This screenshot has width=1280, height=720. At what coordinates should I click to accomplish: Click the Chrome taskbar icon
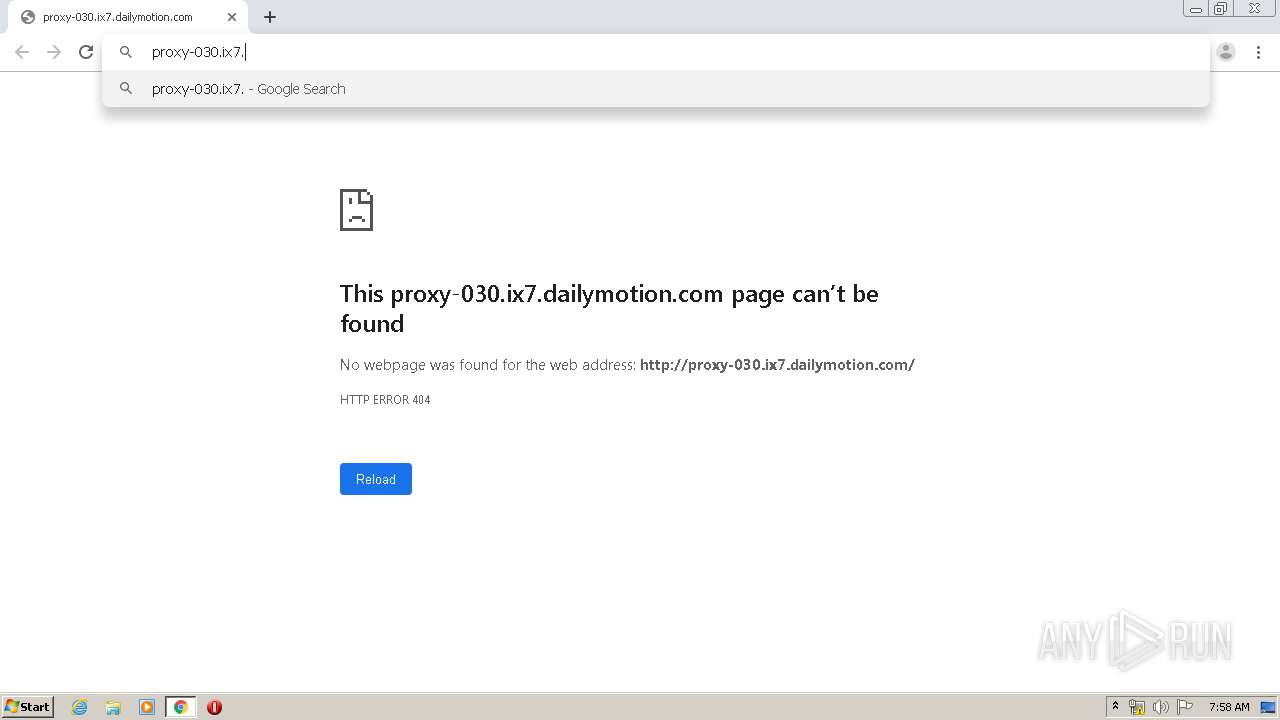pyautogui.click(x=180, y=707)
